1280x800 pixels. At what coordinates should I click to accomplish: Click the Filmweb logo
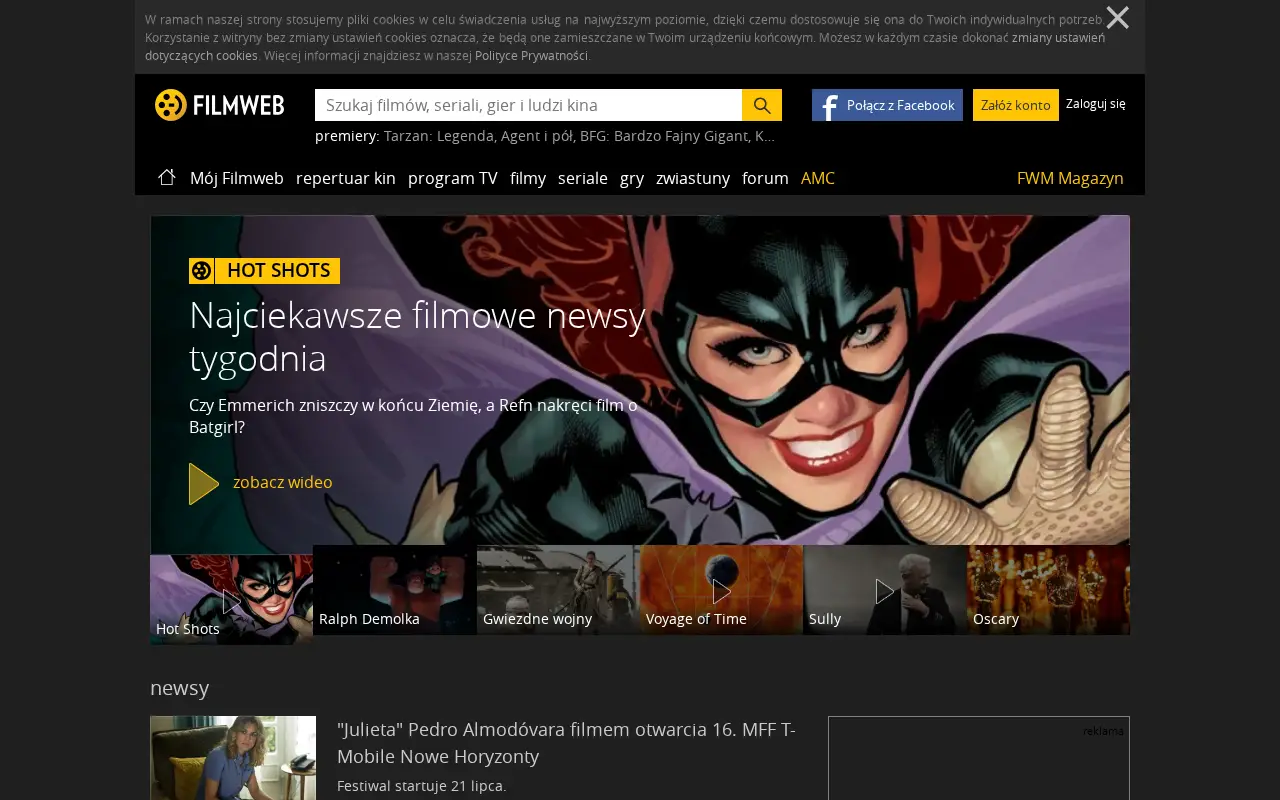220,105
